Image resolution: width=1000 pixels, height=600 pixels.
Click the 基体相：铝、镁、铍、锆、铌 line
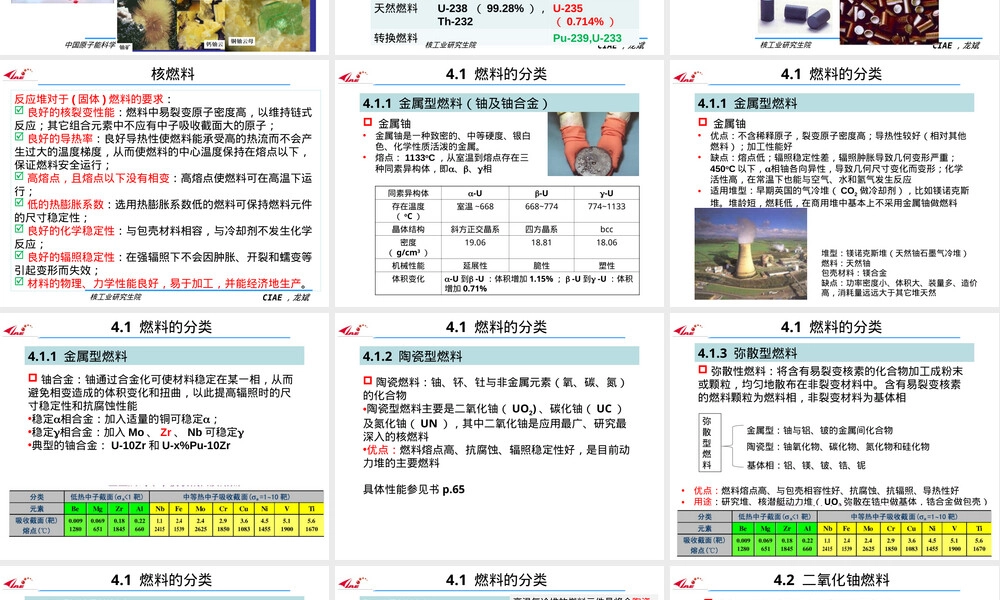point(805,465)
